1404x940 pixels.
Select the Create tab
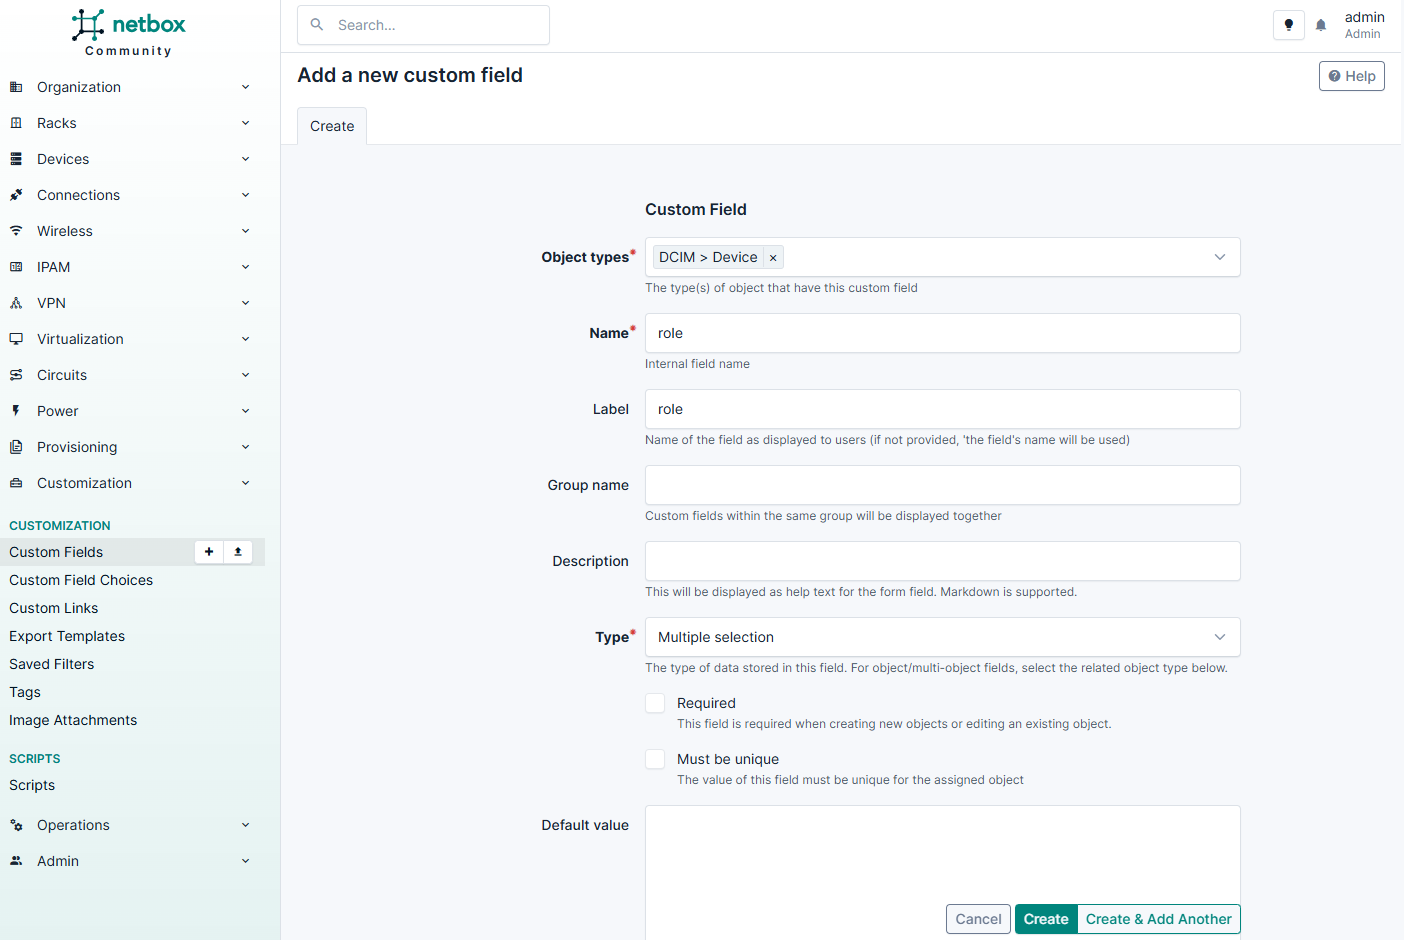332,126
